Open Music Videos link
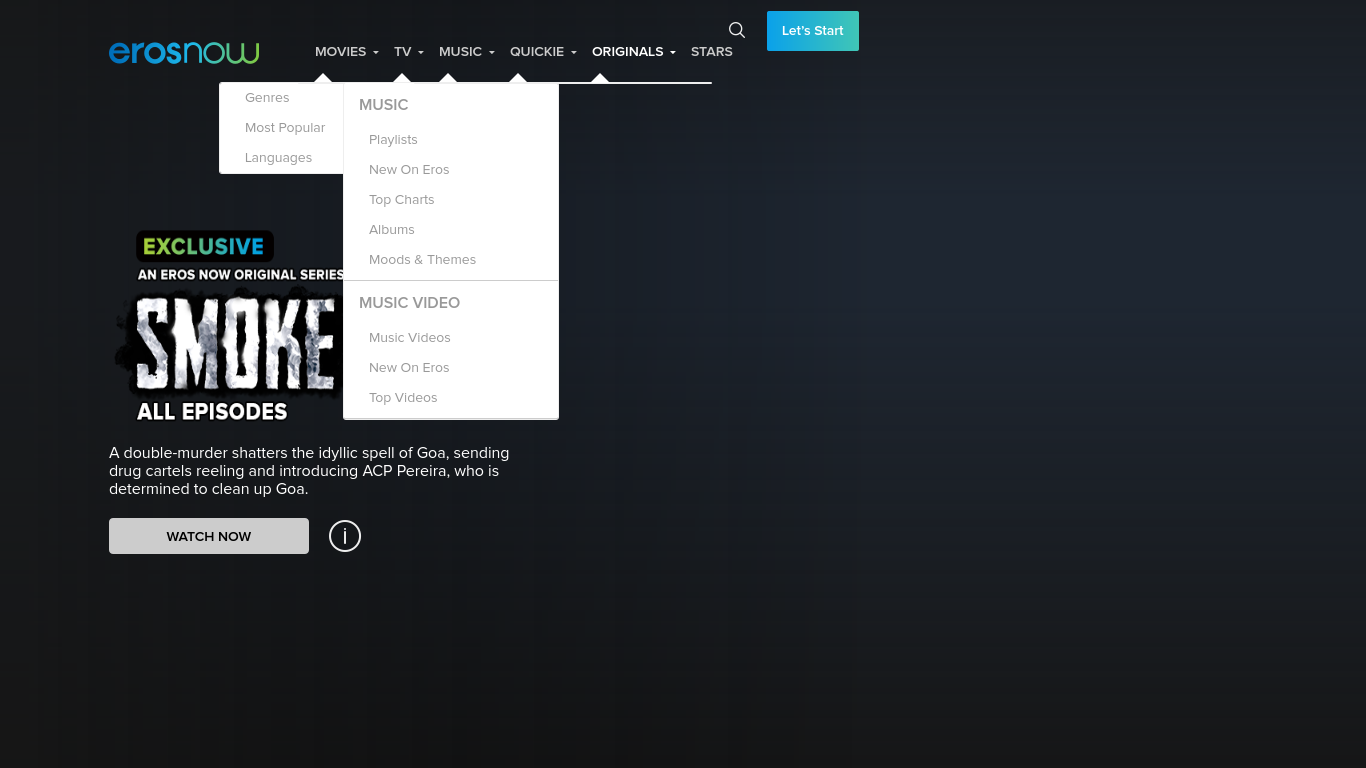1366x768 pixels. click(409, 338)
